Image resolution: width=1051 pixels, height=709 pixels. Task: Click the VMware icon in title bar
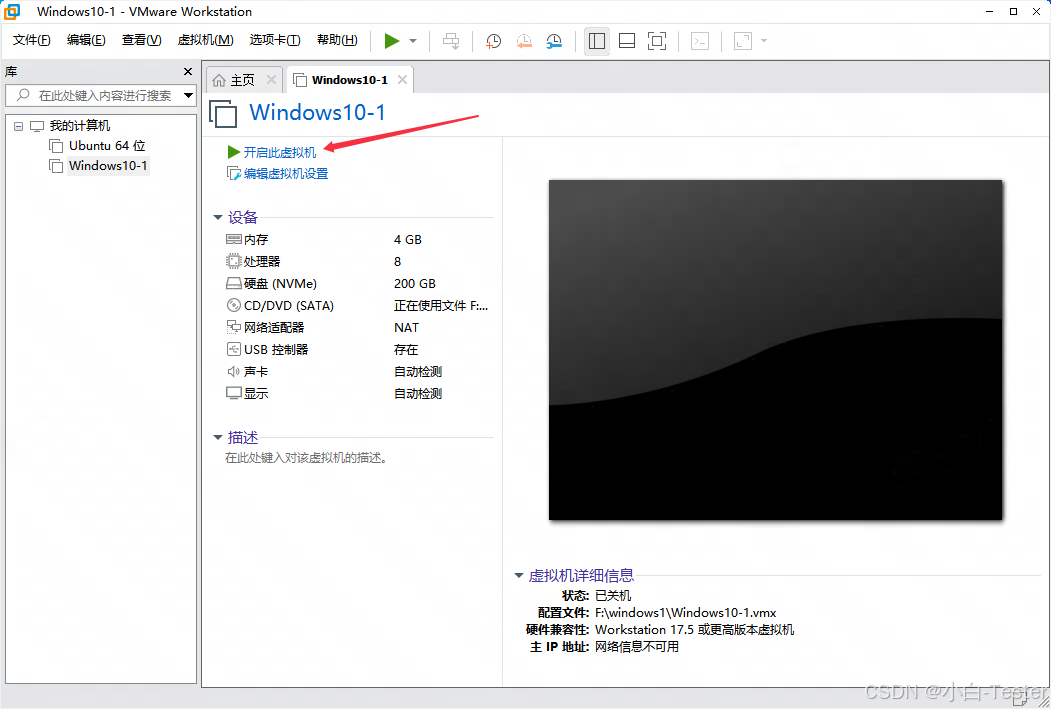tap(12, 11)
